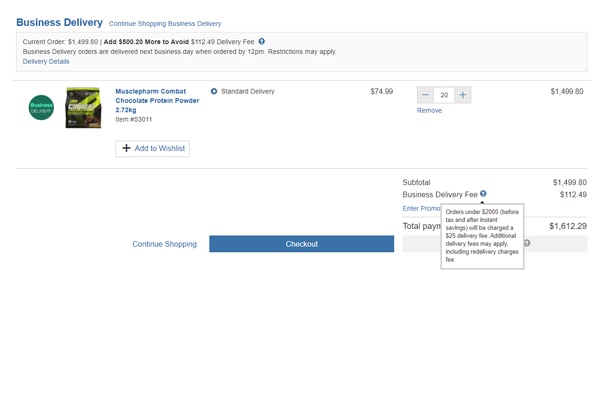Open the Delivery Details link

pyautogui.click(x=46, y=62)
